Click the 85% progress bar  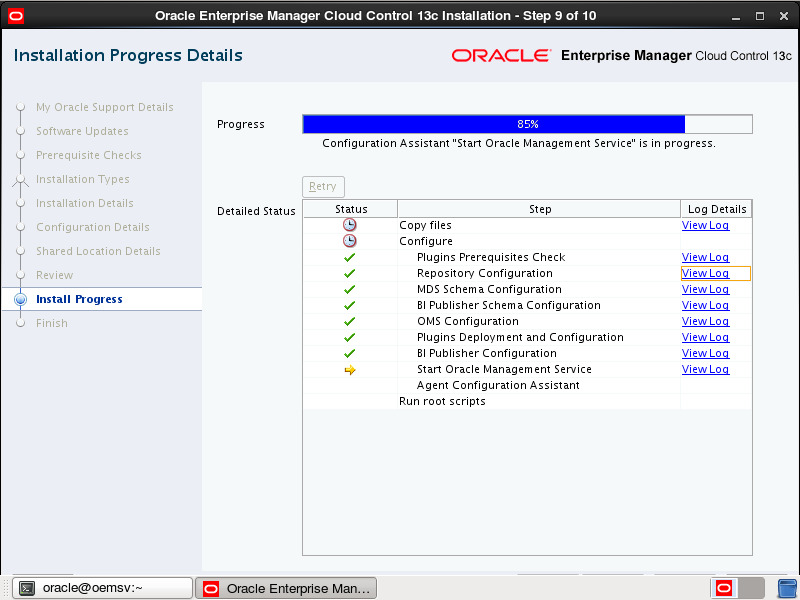tap(527, 124)
